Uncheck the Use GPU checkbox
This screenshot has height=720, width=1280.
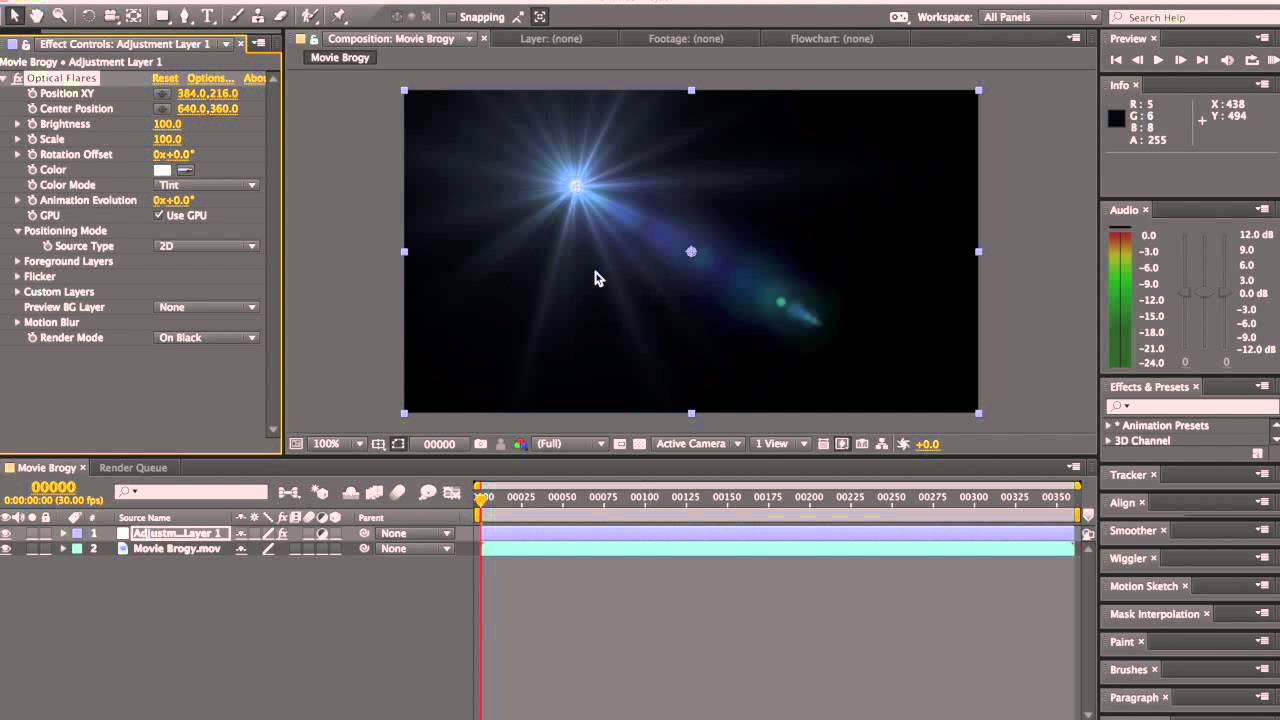click(x=159, y=215)
